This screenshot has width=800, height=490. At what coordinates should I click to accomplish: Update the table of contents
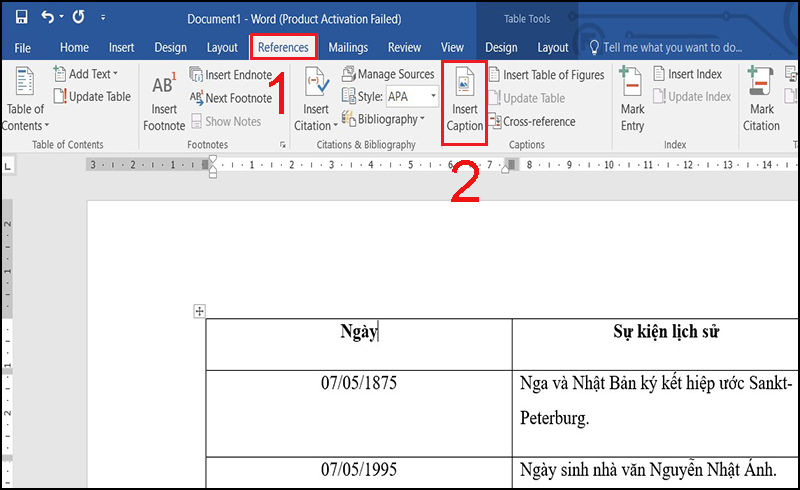(92, 96)
